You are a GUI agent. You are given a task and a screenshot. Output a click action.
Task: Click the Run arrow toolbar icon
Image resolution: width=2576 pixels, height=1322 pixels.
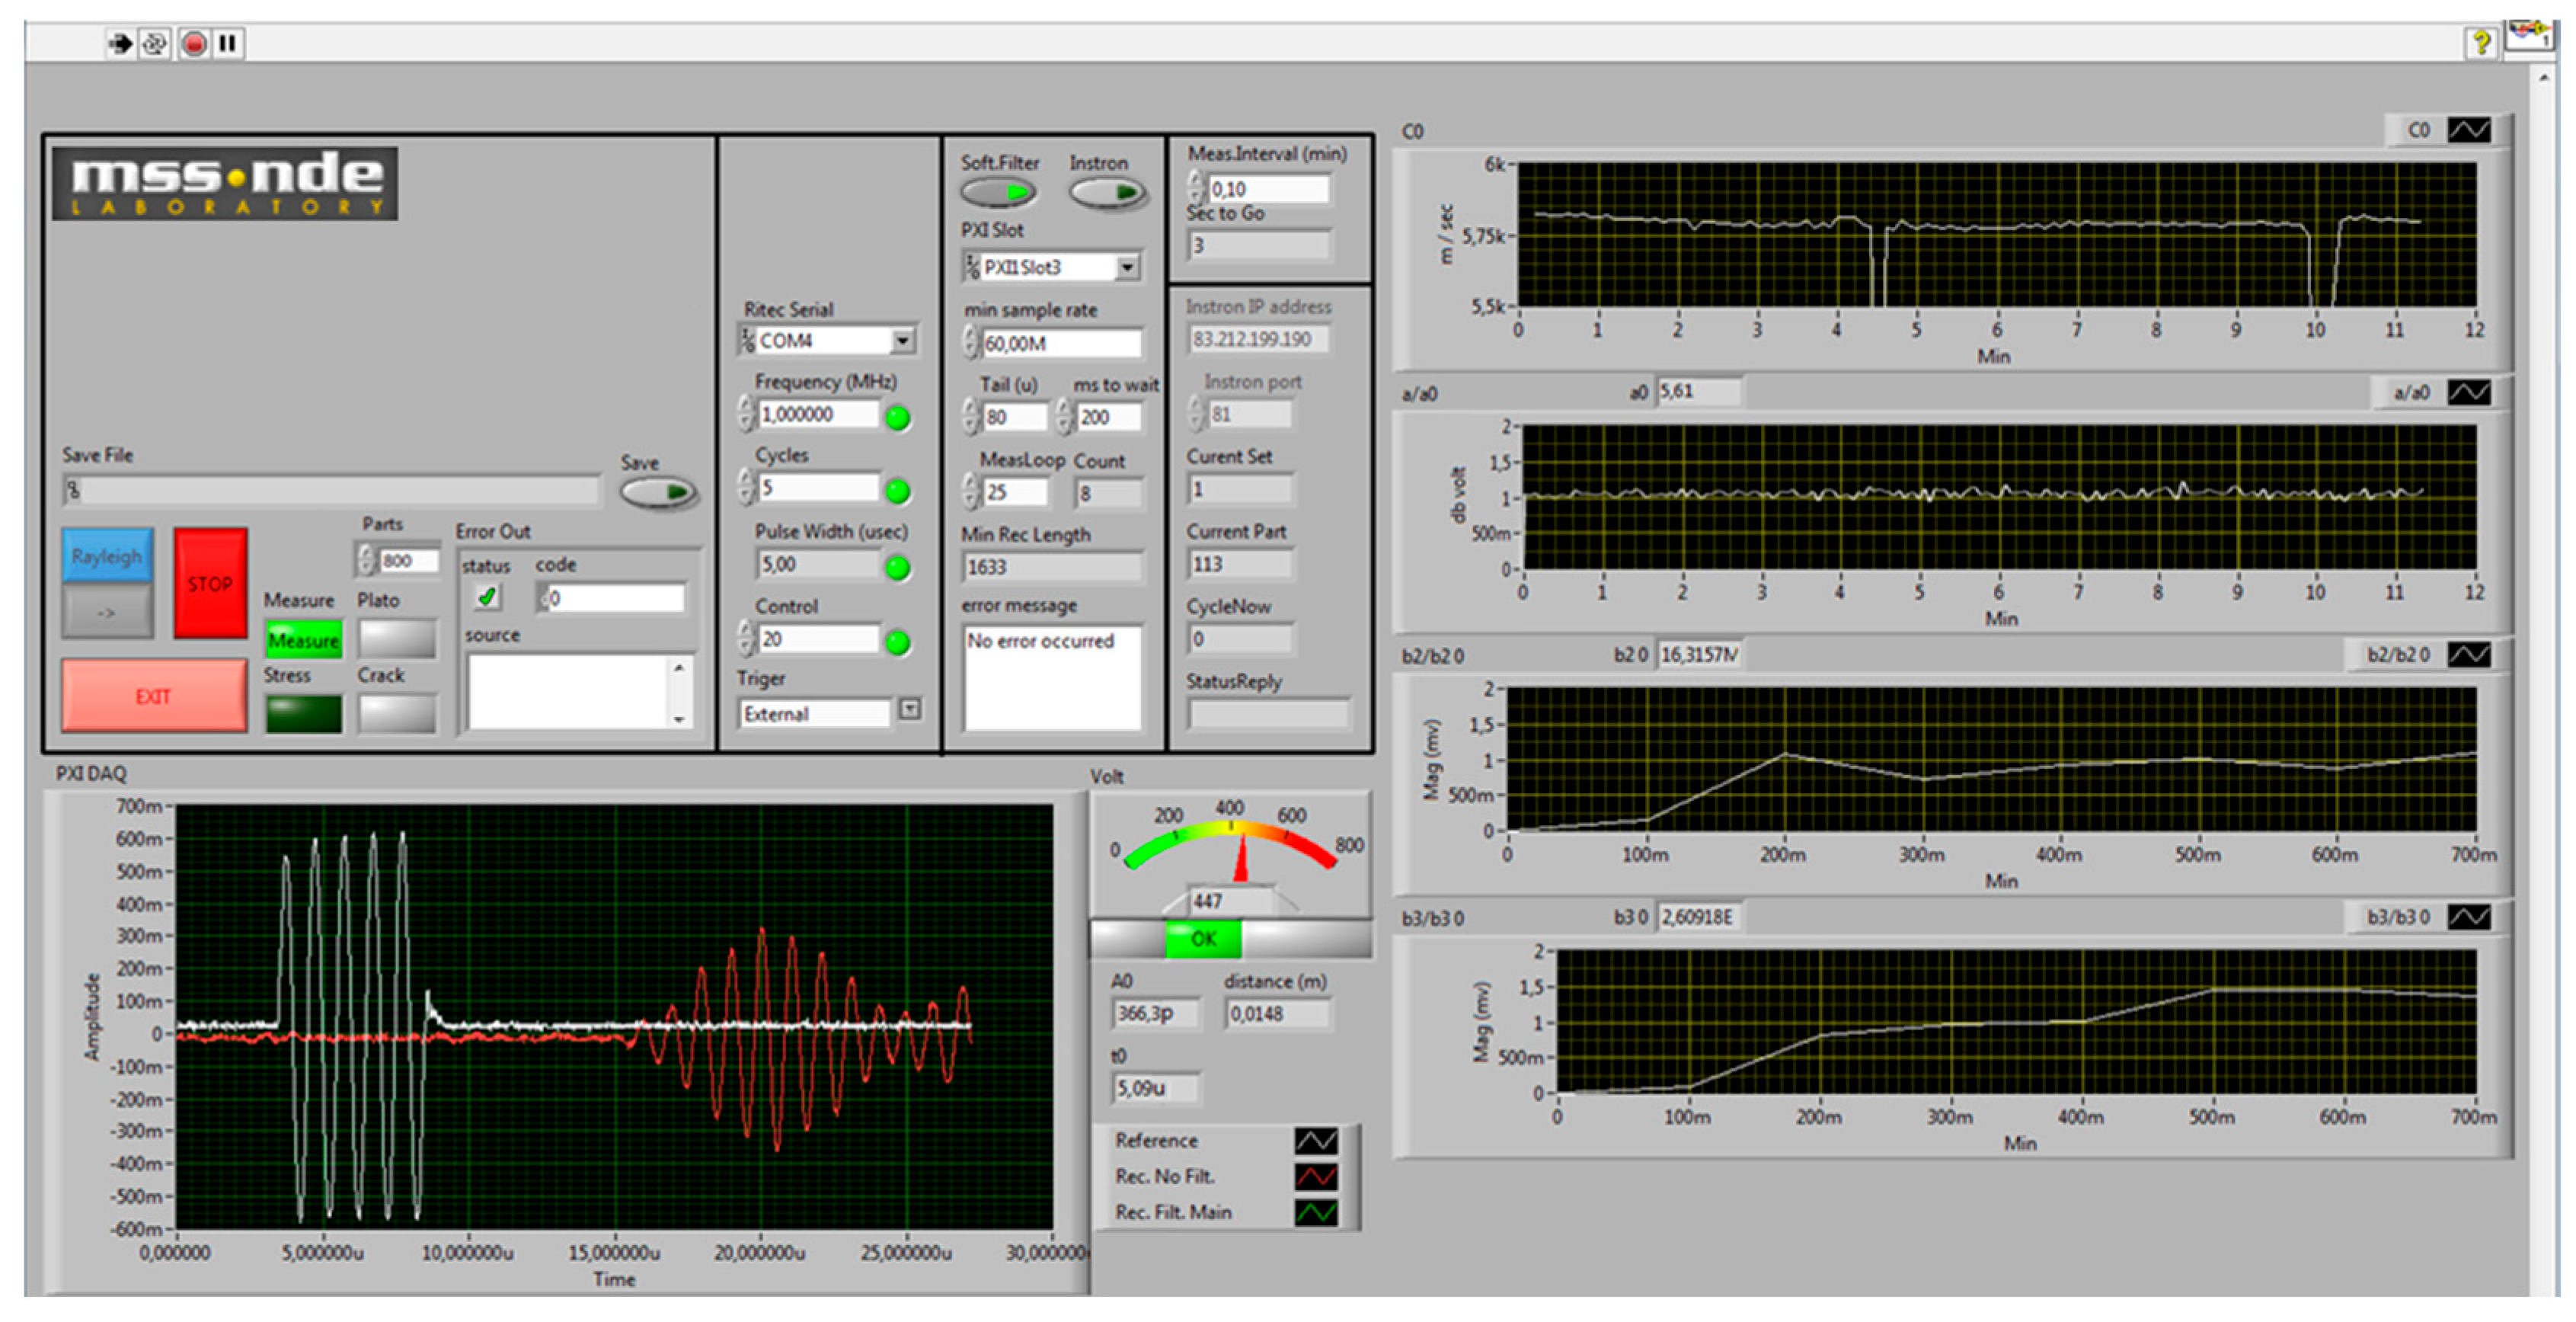point(120,43)
